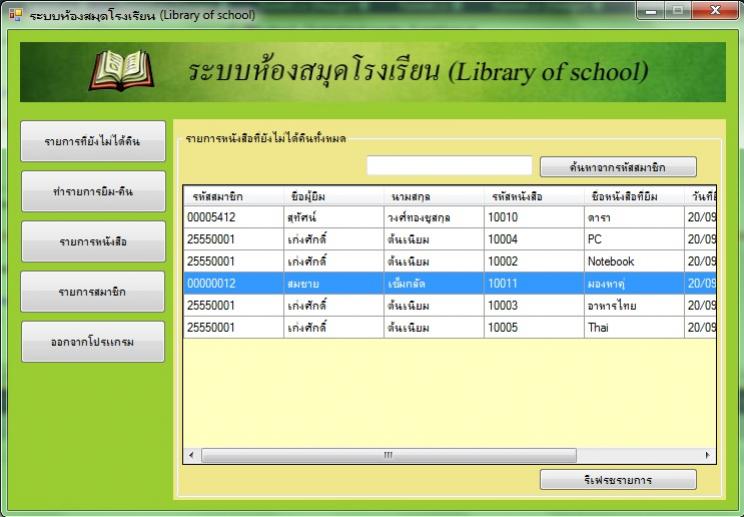The image size is (744, 517).
Task: Select book code cell 10004
Action: click(x=534, y=239)
